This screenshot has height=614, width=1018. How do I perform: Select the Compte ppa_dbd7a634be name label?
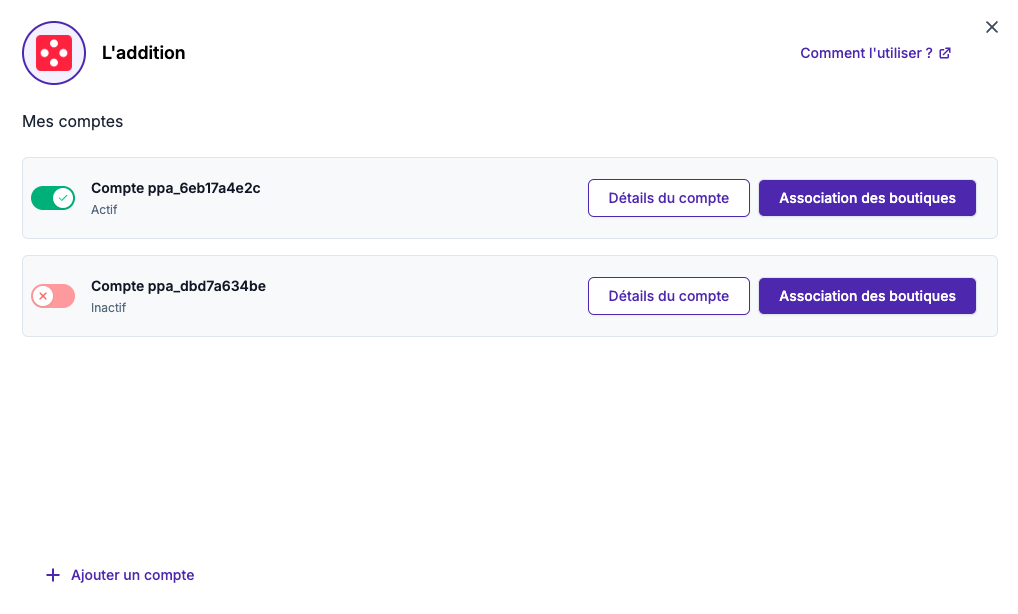tap(178, 286)
